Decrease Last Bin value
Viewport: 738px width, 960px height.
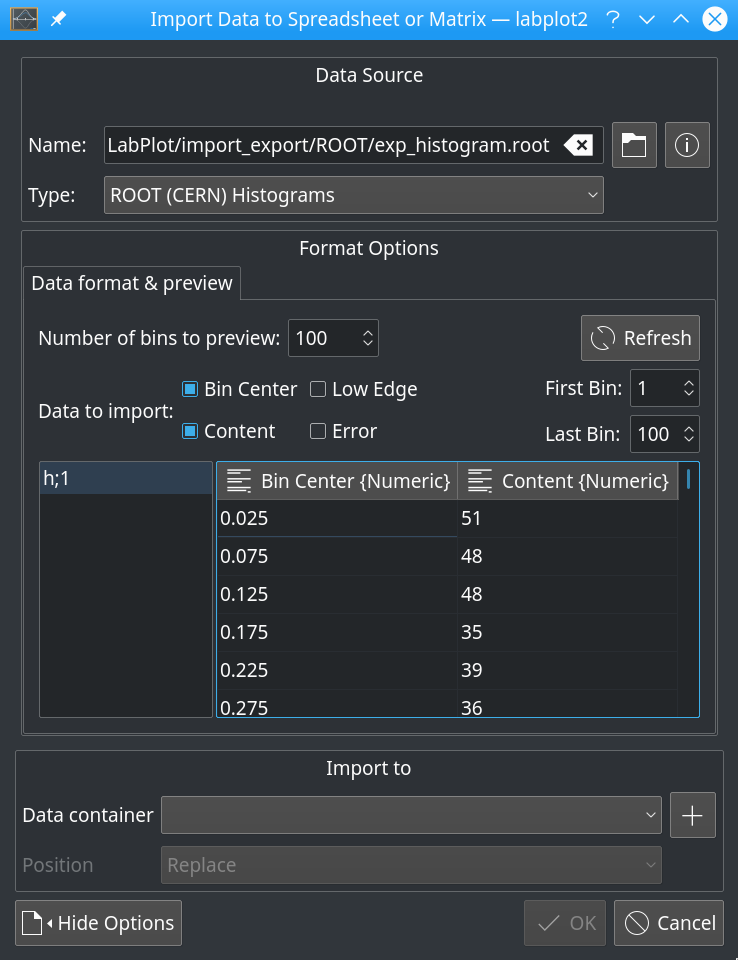[688, 440]
